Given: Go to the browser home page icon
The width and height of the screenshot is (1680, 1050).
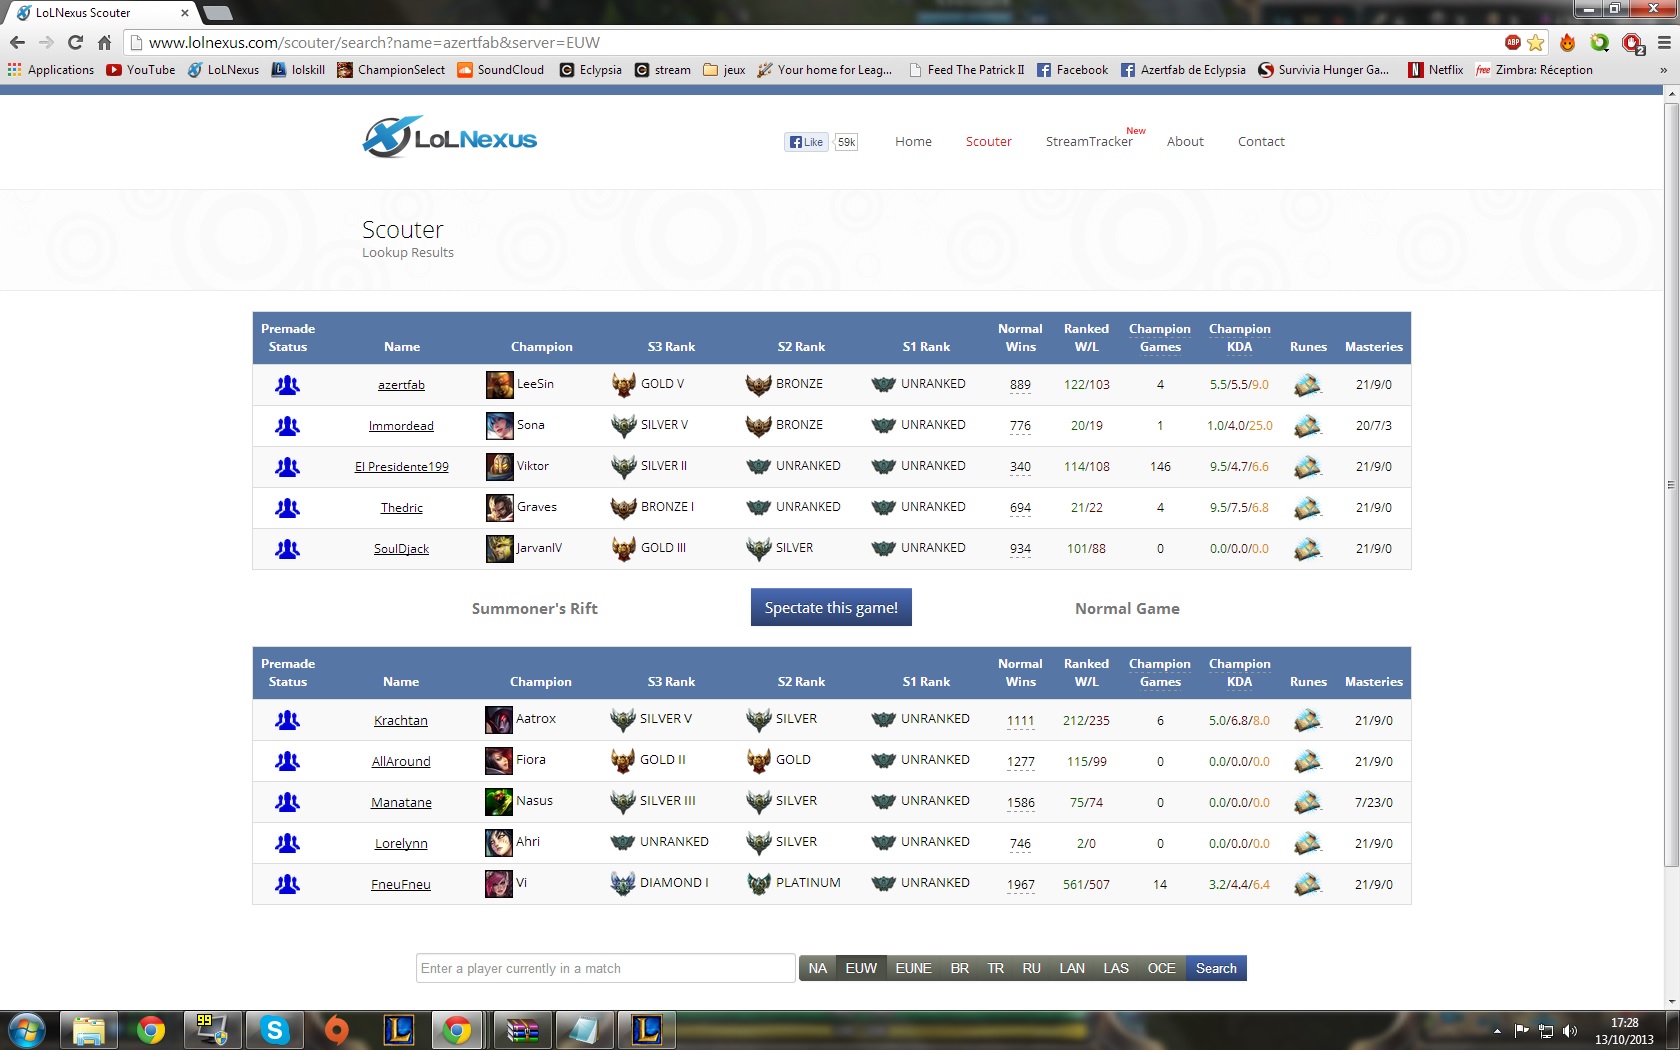Looking at the screenshot, I should click(104, 42).
